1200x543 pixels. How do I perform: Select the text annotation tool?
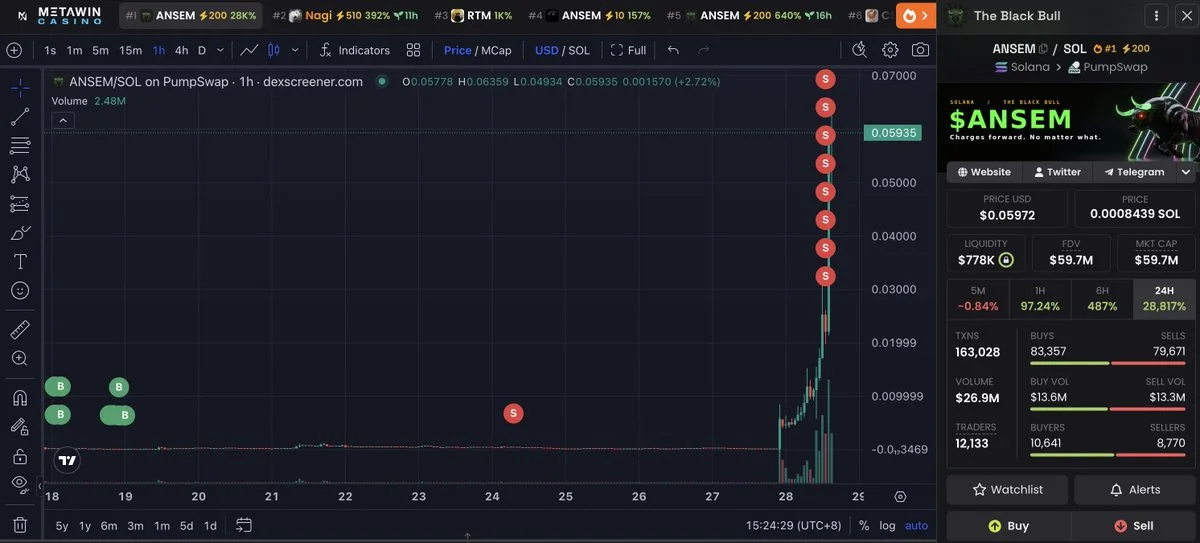pyautogui.click(x=20, y=262)
